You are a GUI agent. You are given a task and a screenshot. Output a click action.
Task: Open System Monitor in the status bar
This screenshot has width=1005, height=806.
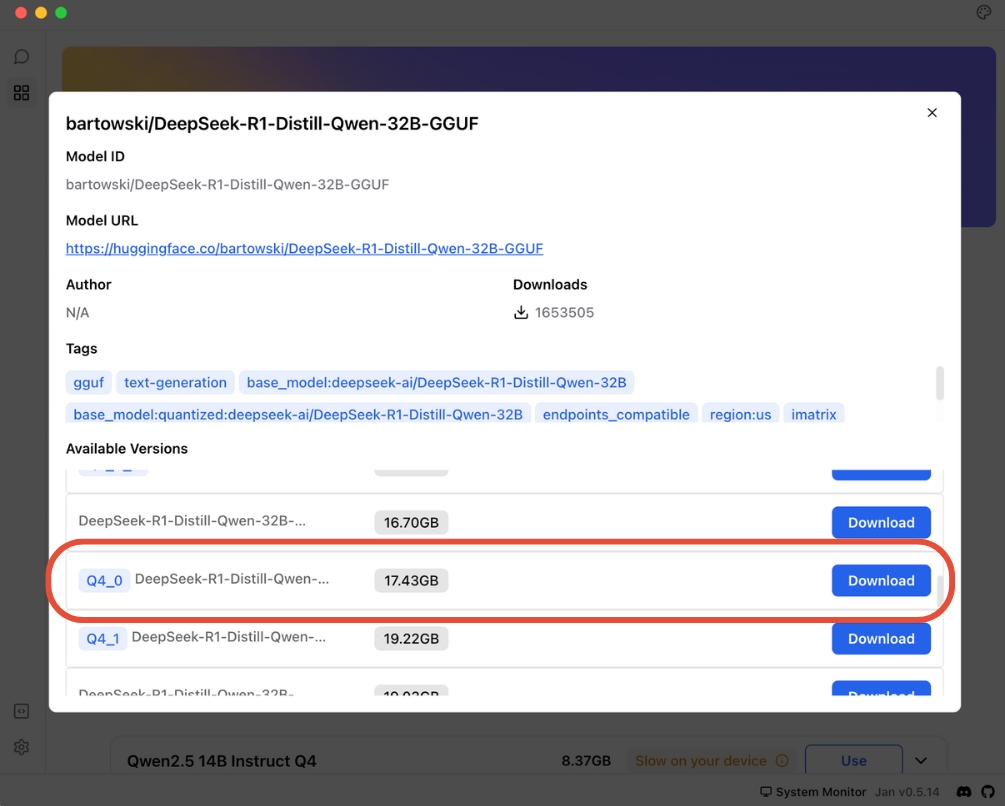[x=813, y=792]
